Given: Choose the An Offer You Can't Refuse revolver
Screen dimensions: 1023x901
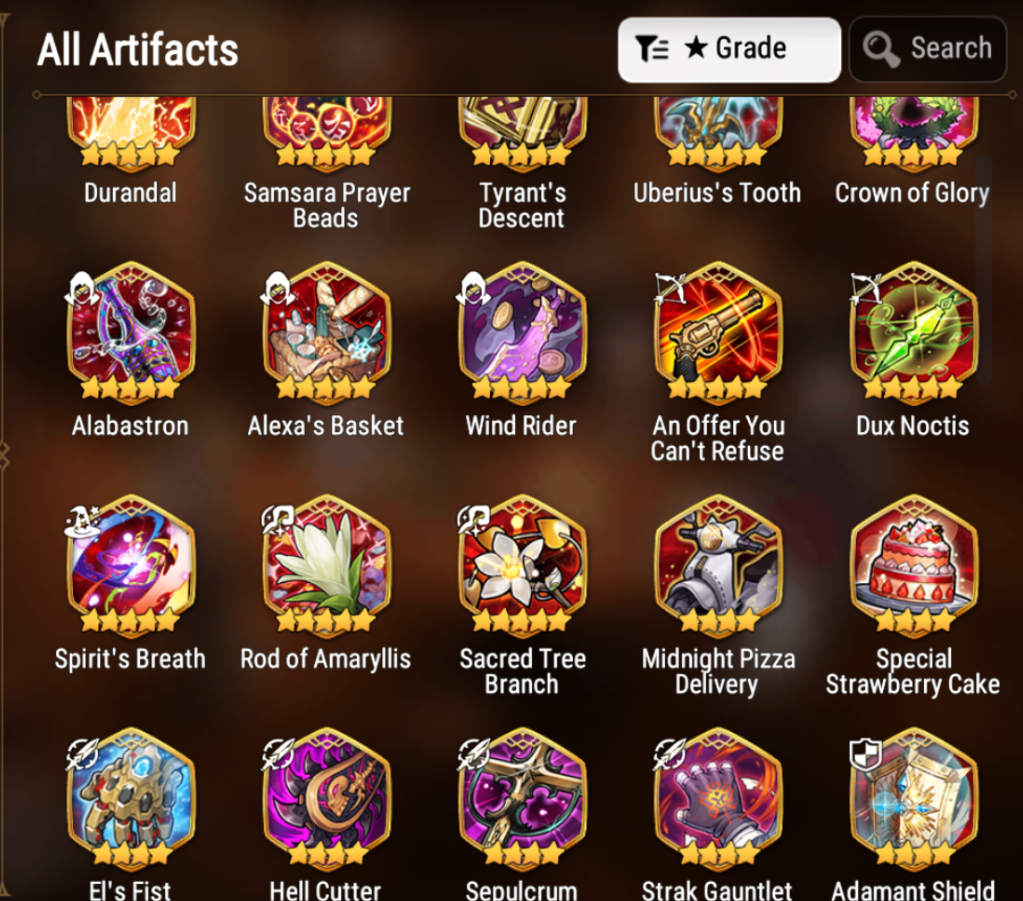Looking at the screenshot, I should pos(718,330).
